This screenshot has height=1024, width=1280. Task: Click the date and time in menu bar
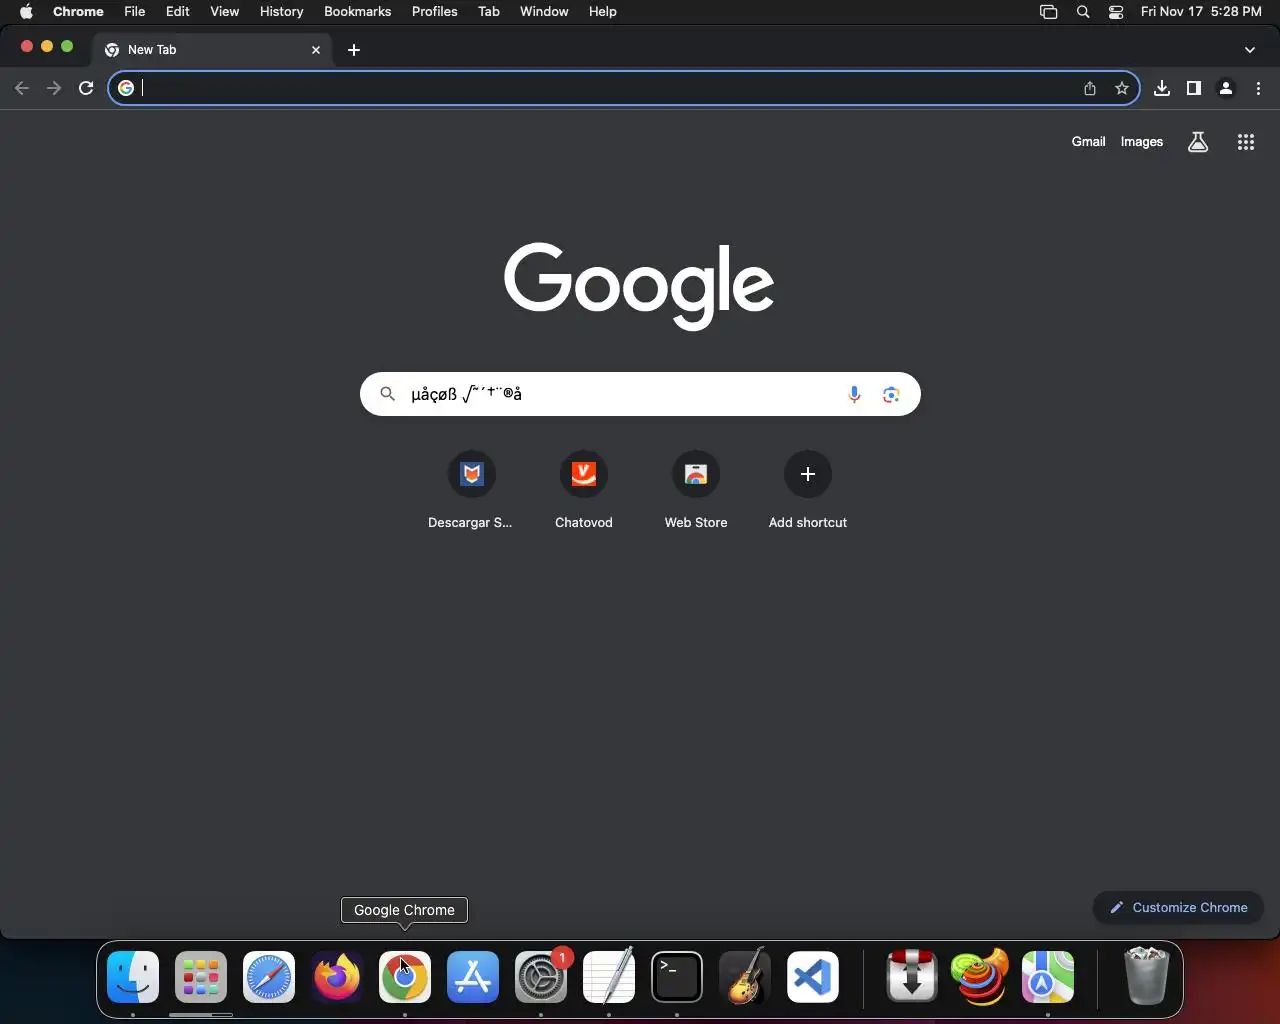point(1201,12)
